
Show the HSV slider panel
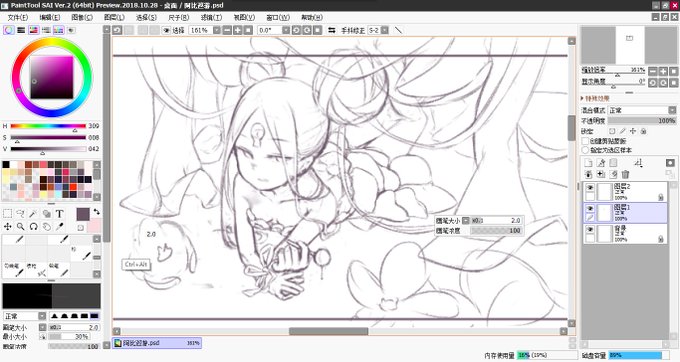pos(33,30)
